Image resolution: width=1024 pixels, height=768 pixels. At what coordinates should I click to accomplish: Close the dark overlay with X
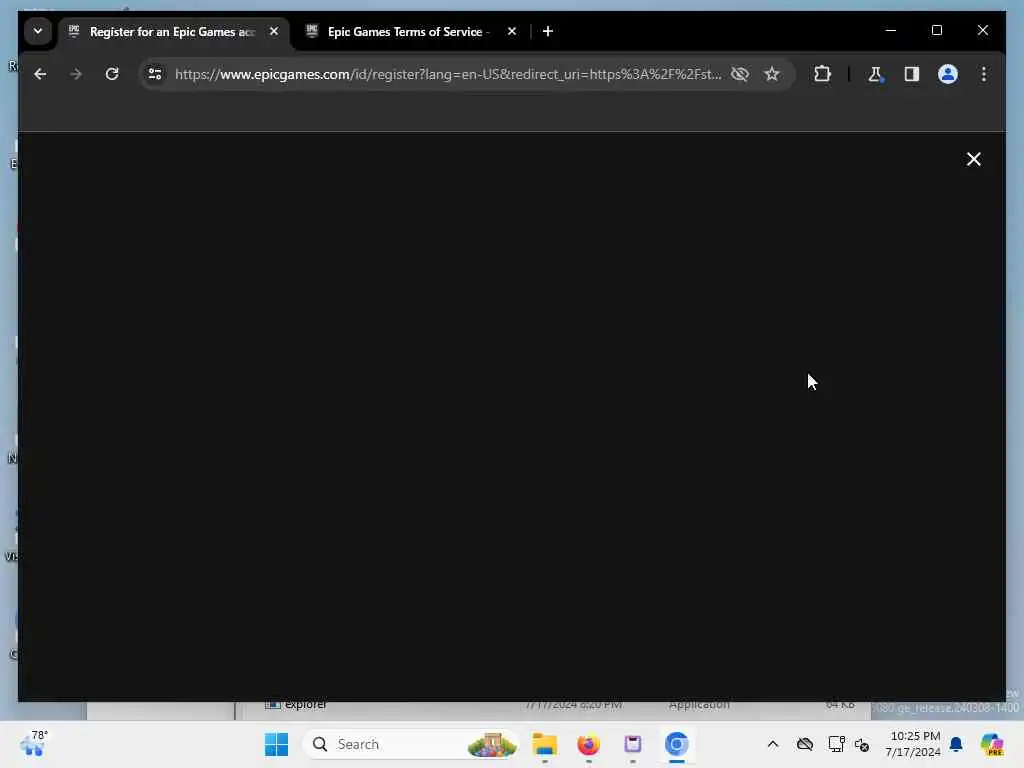click(x=974, y=159)
